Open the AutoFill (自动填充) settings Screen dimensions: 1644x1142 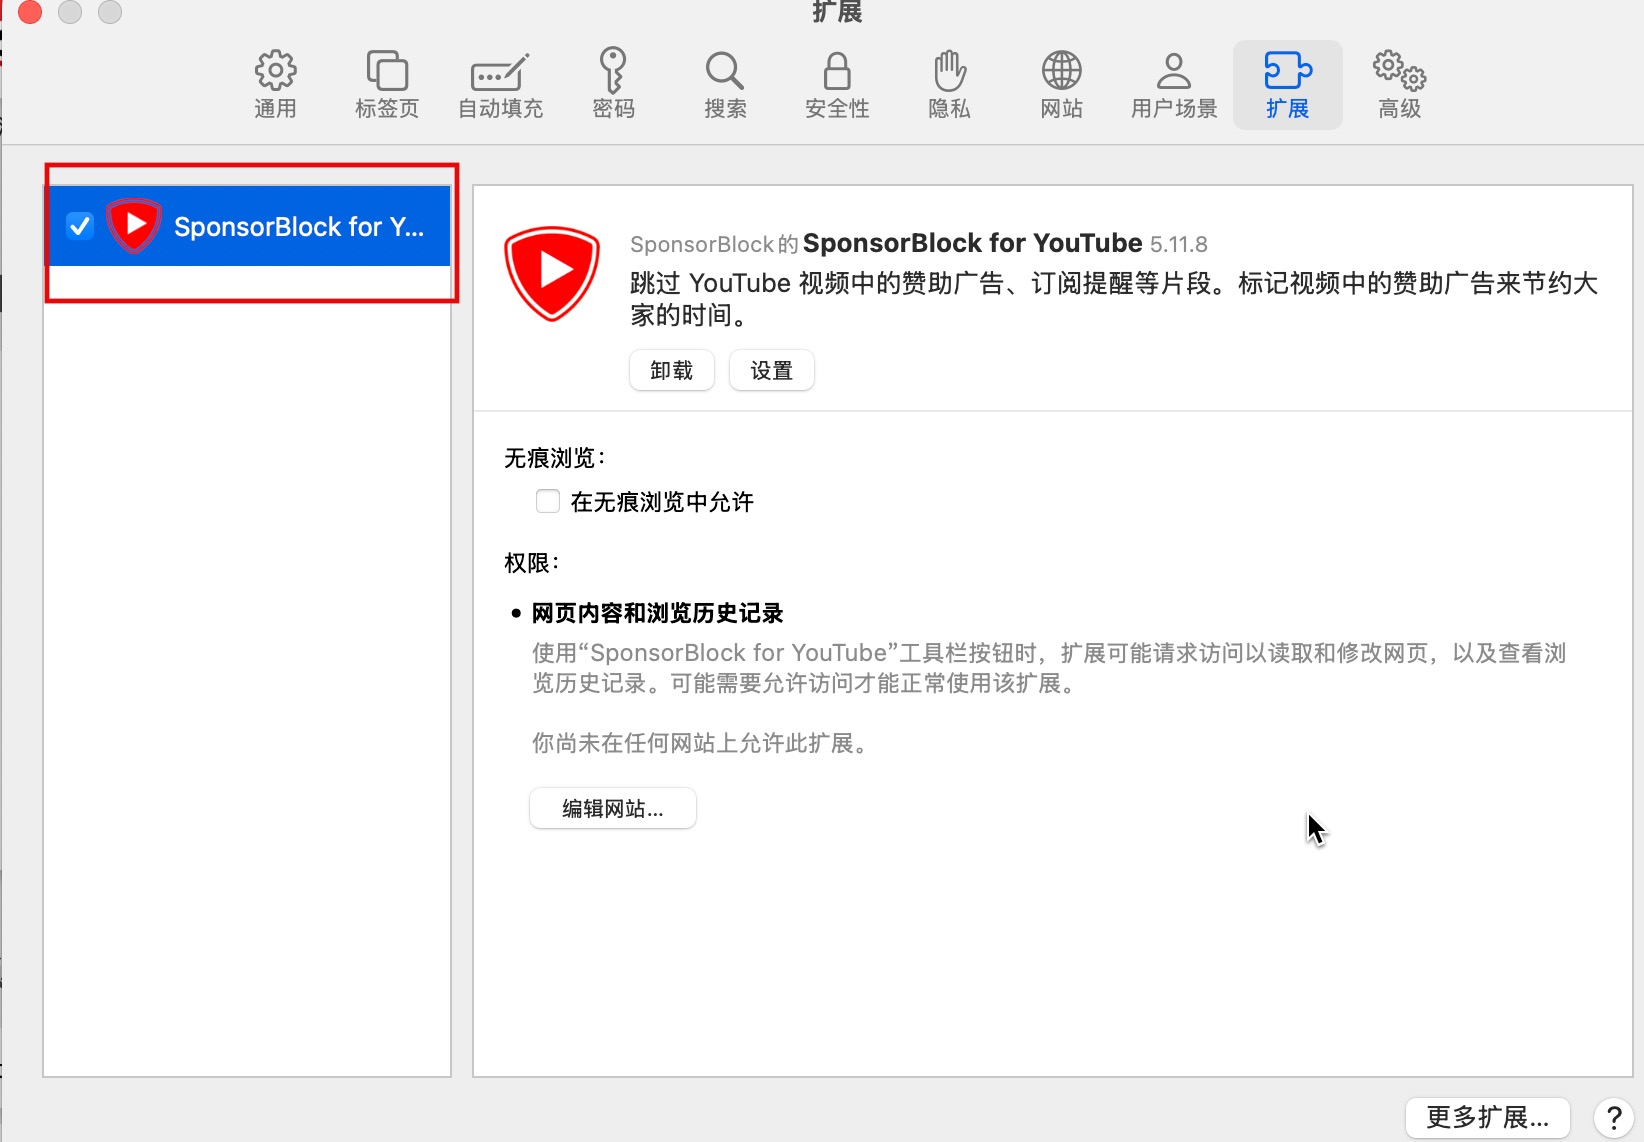500,85
